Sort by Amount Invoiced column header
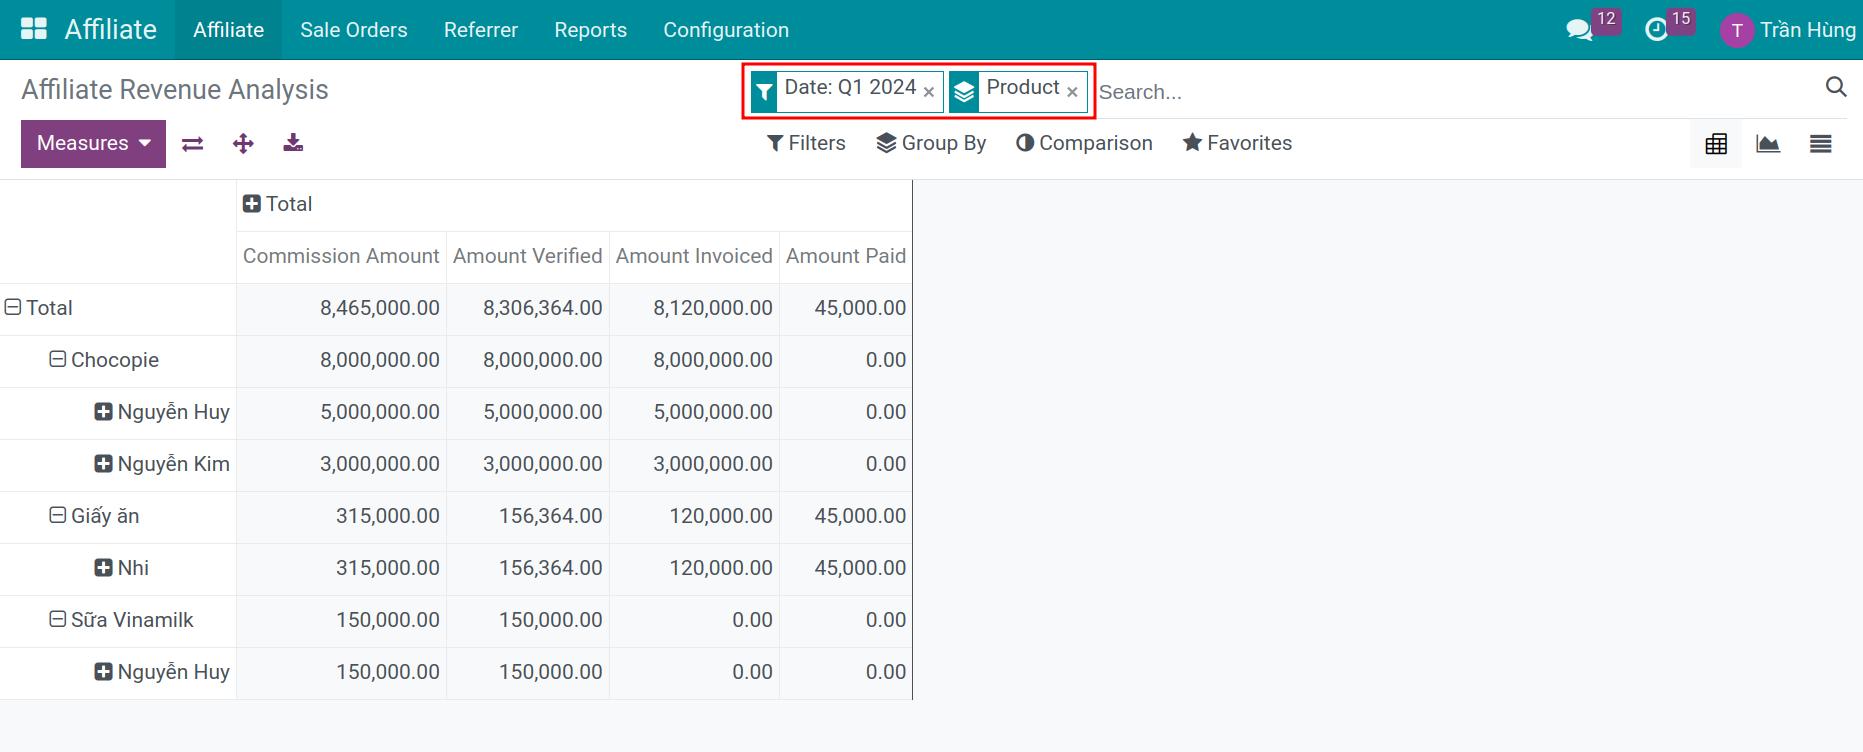The image size is (1863, 752). click(694, 256)
